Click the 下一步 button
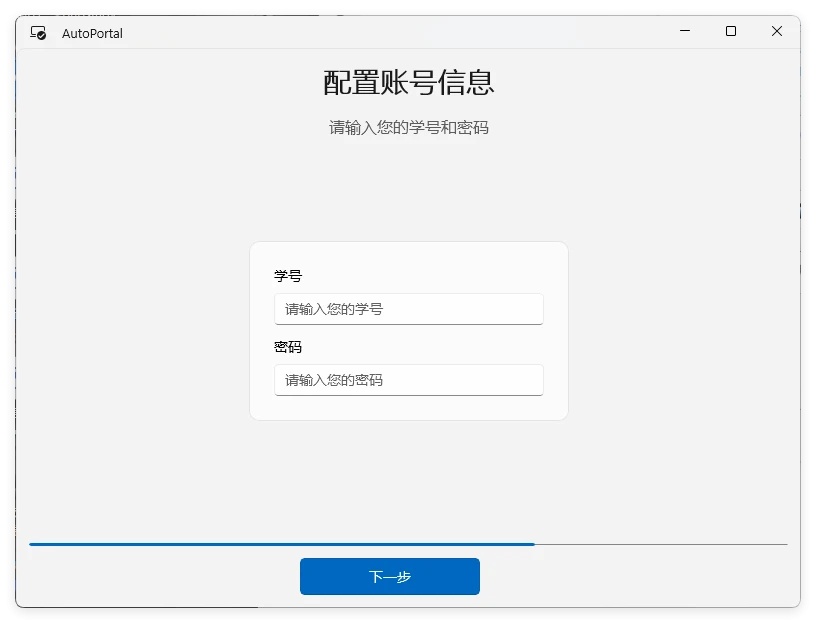Image resolution: width=816 pixels, height=623 pixels. tap(390, 577)
